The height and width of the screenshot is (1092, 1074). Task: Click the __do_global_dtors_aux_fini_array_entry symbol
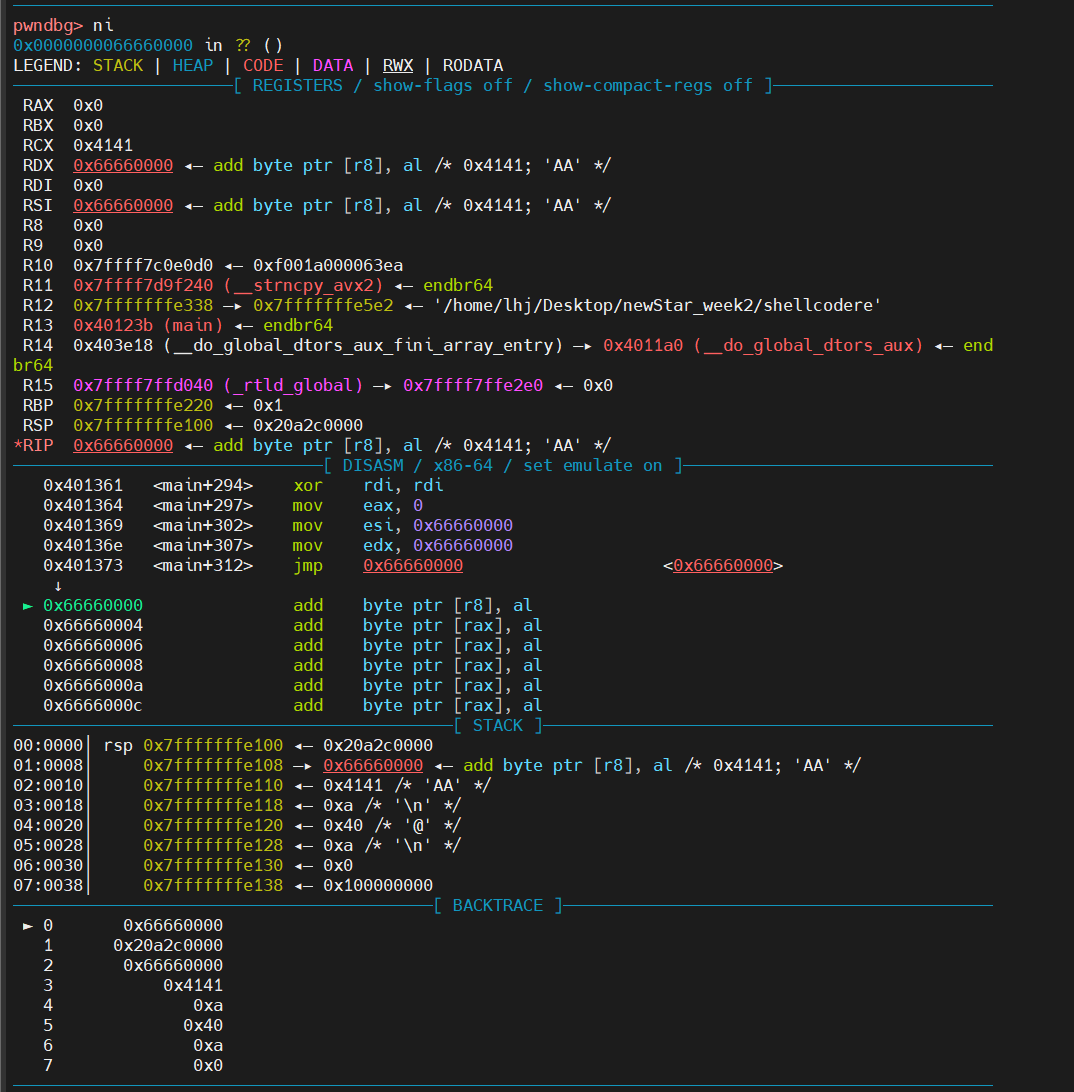(x=363, y=345)
